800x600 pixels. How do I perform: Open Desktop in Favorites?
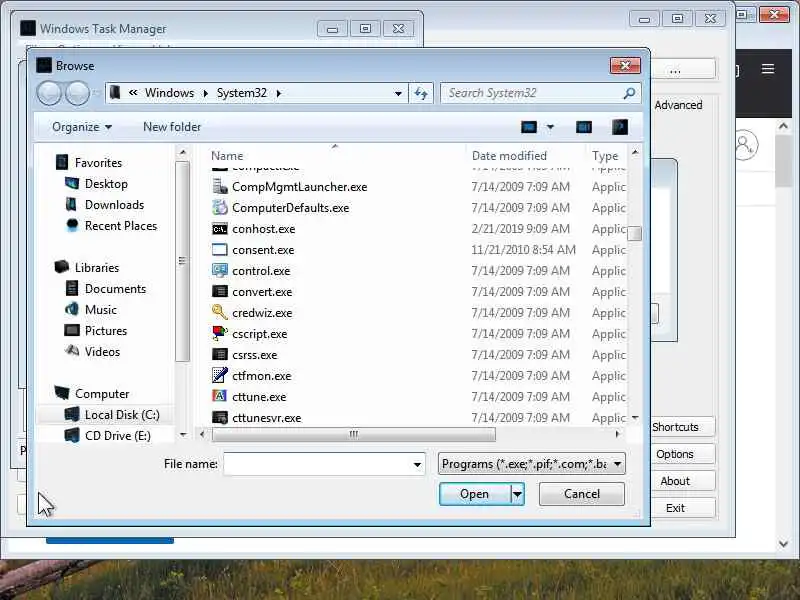pos(106,184)
